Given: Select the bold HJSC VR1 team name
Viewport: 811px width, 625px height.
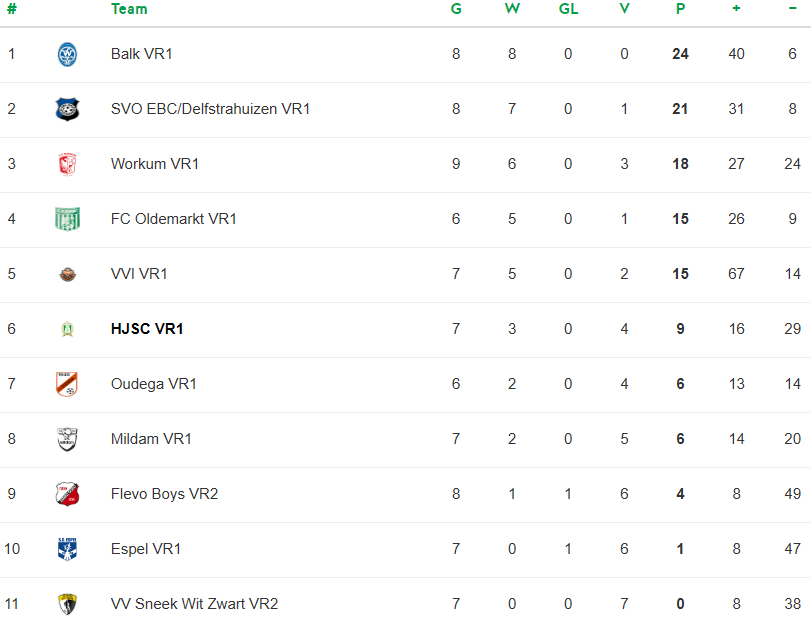Looking at the screenshot, I should click(147, 329).
